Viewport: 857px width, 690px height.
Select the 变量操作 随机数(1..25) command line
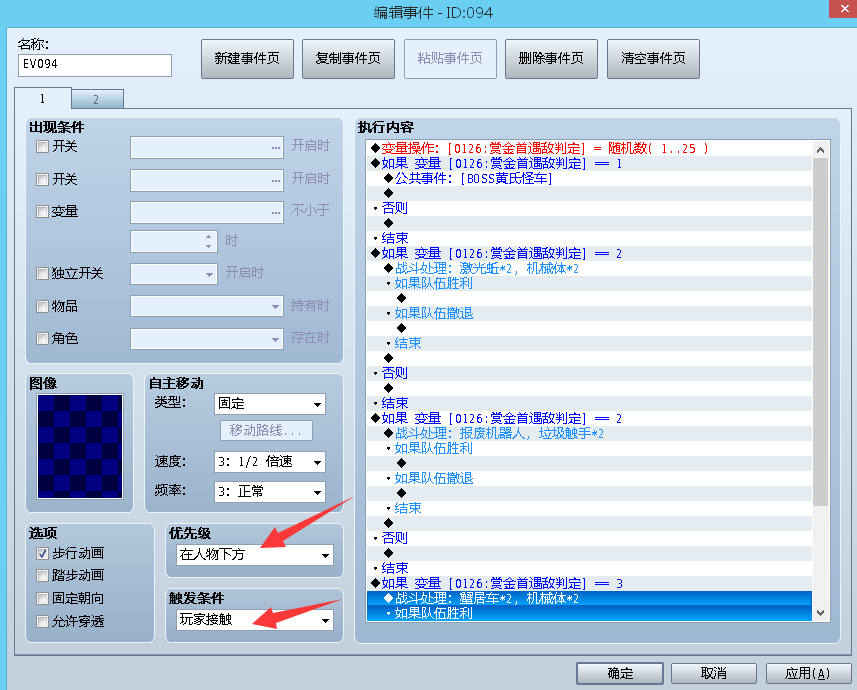point(589,148)
